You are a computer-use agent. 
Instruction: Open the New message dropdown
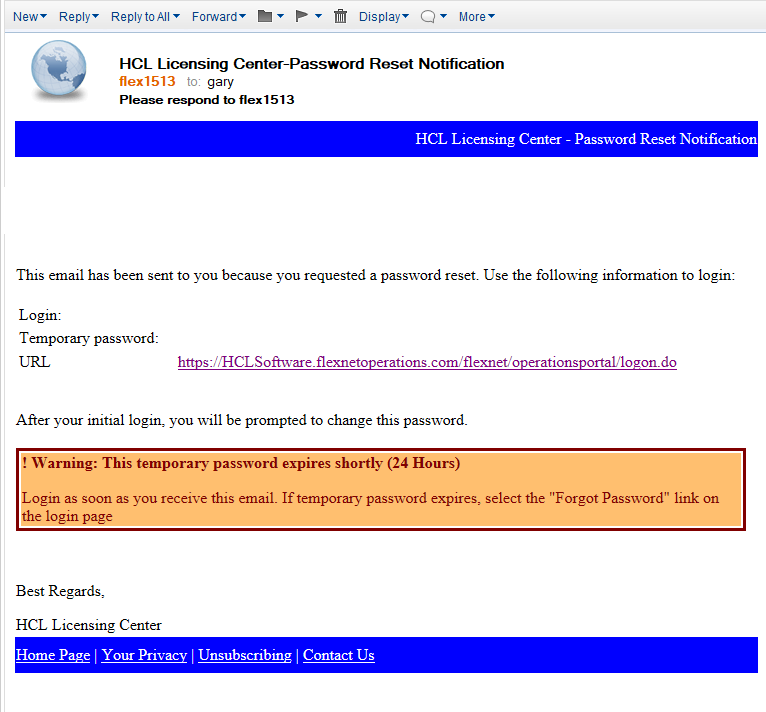(30, 17)
